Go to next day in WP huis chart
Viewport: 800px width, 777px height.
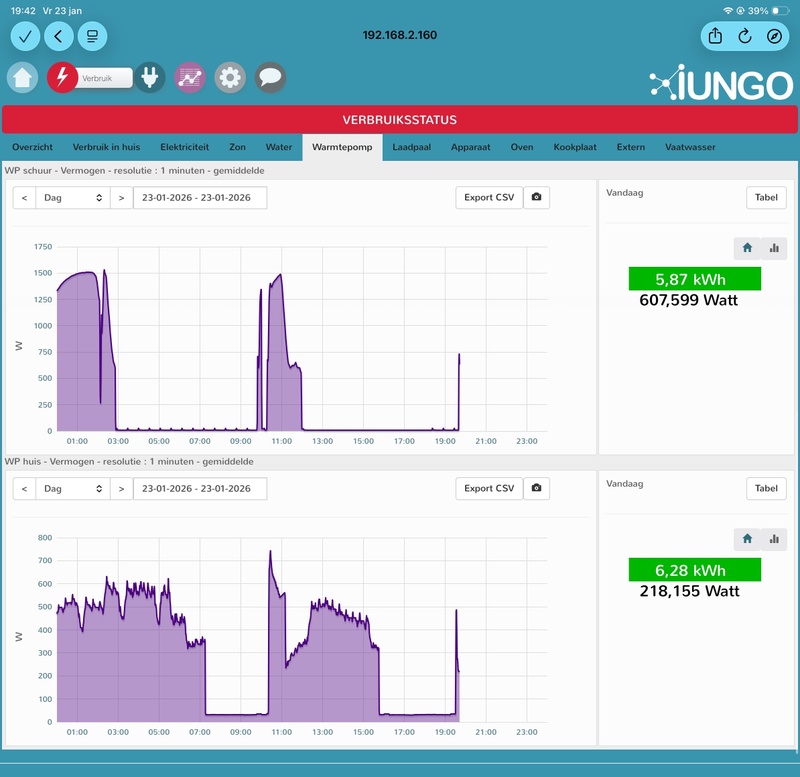point(121,488)
